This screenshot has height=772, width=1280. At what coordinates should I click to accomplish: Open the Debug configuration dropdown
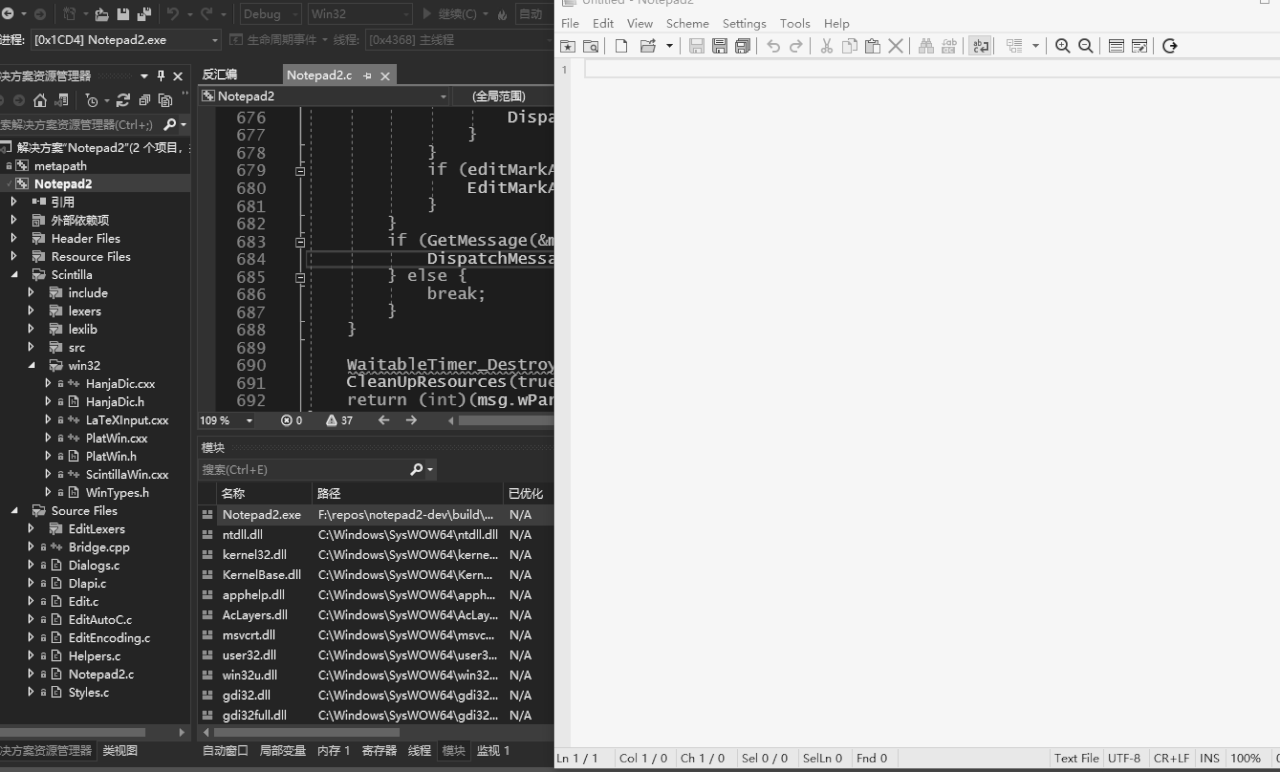click(x=270, y=14)
